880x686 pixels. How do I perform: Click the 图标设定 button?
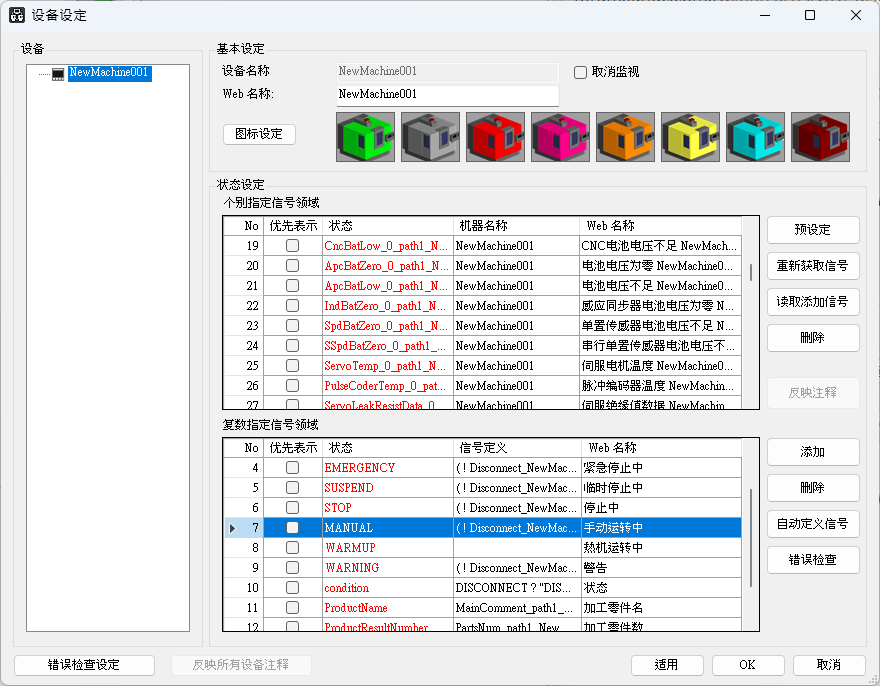click(x=259, y=134)
